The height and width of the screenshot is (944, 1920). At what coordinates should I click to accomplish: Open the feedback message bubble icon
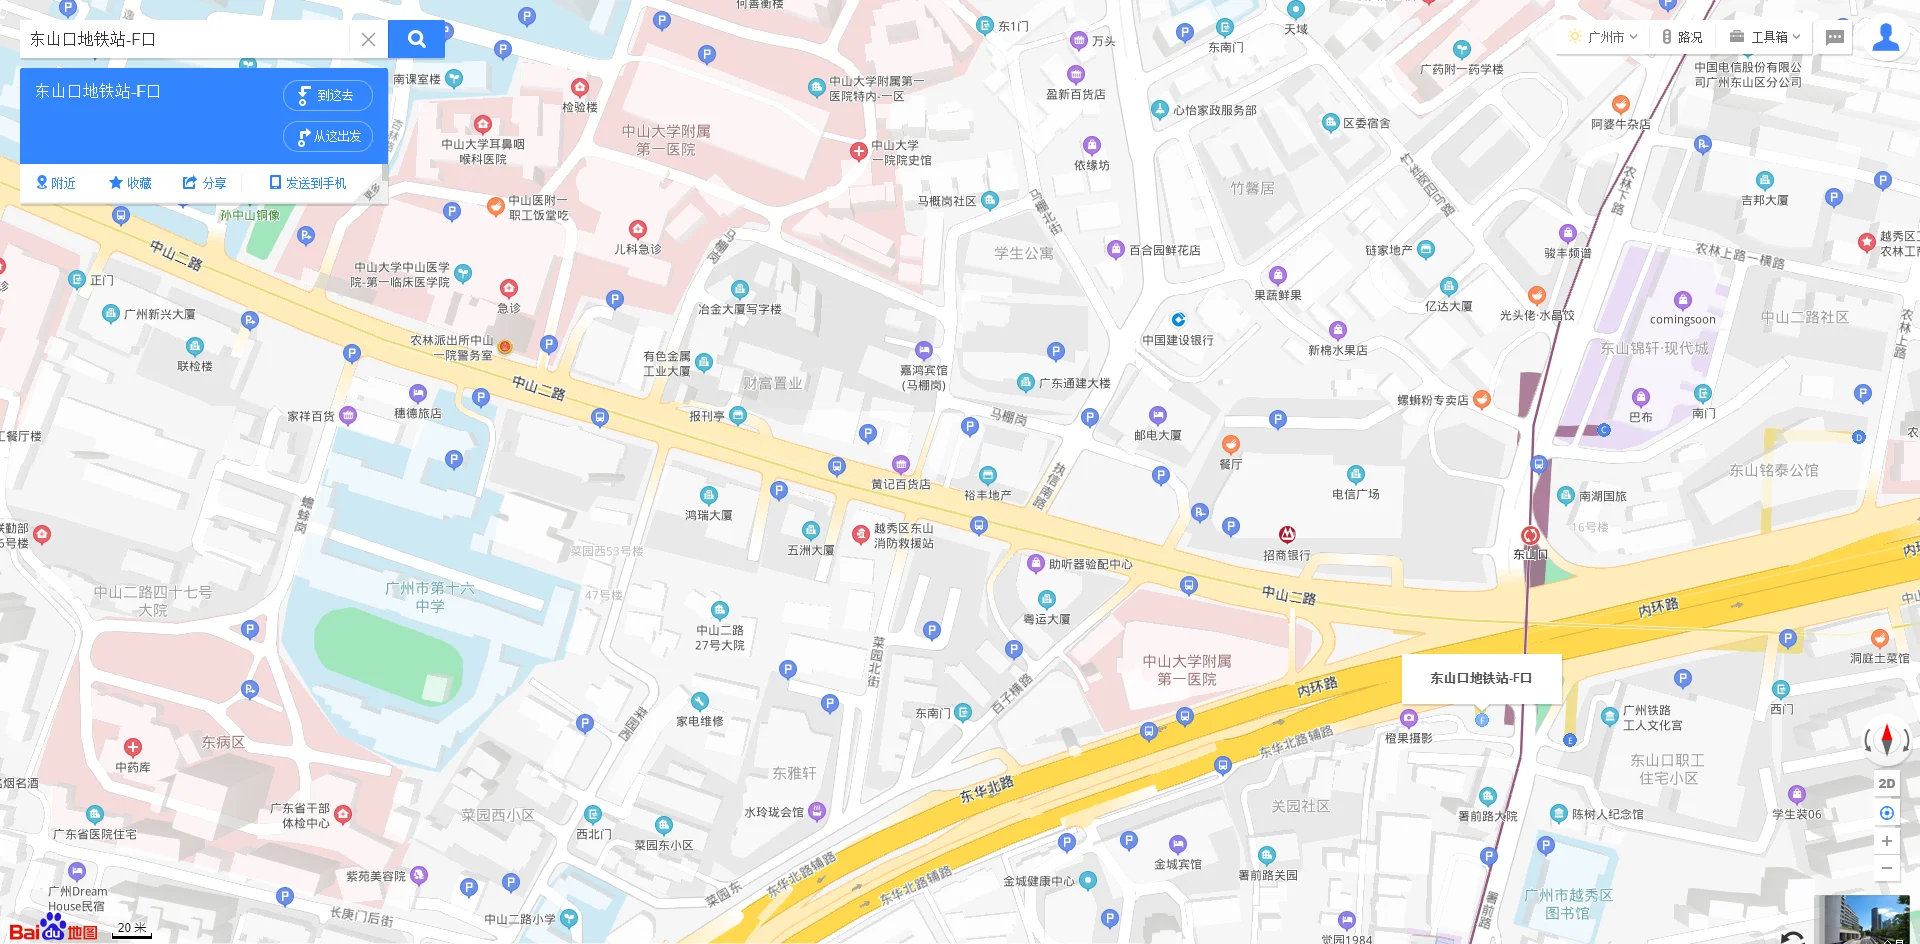[x=1835, y=37]
